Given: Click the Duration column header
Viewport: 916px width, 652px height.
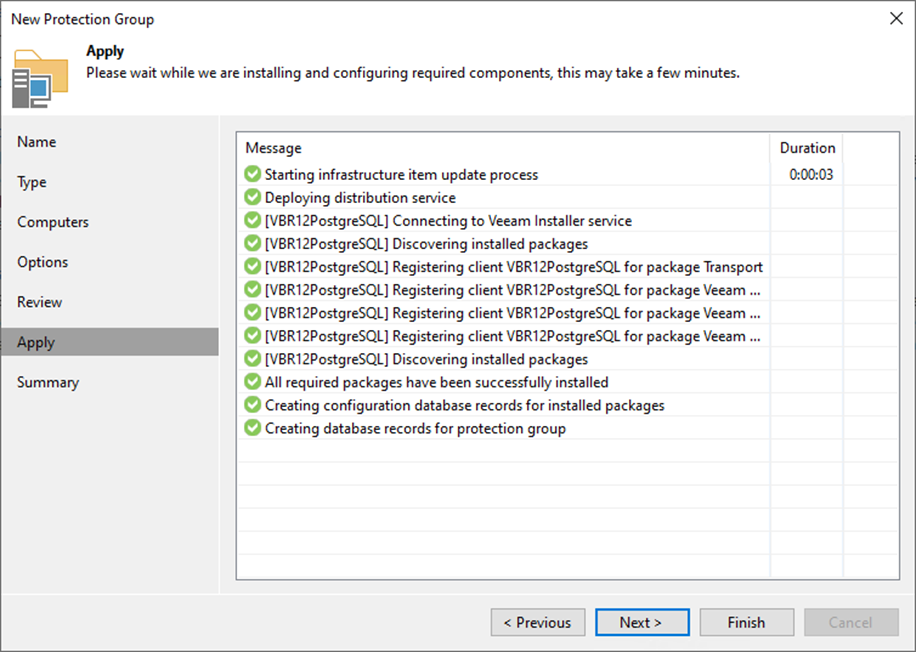Looking at the screenshot, I should point(807,148).
